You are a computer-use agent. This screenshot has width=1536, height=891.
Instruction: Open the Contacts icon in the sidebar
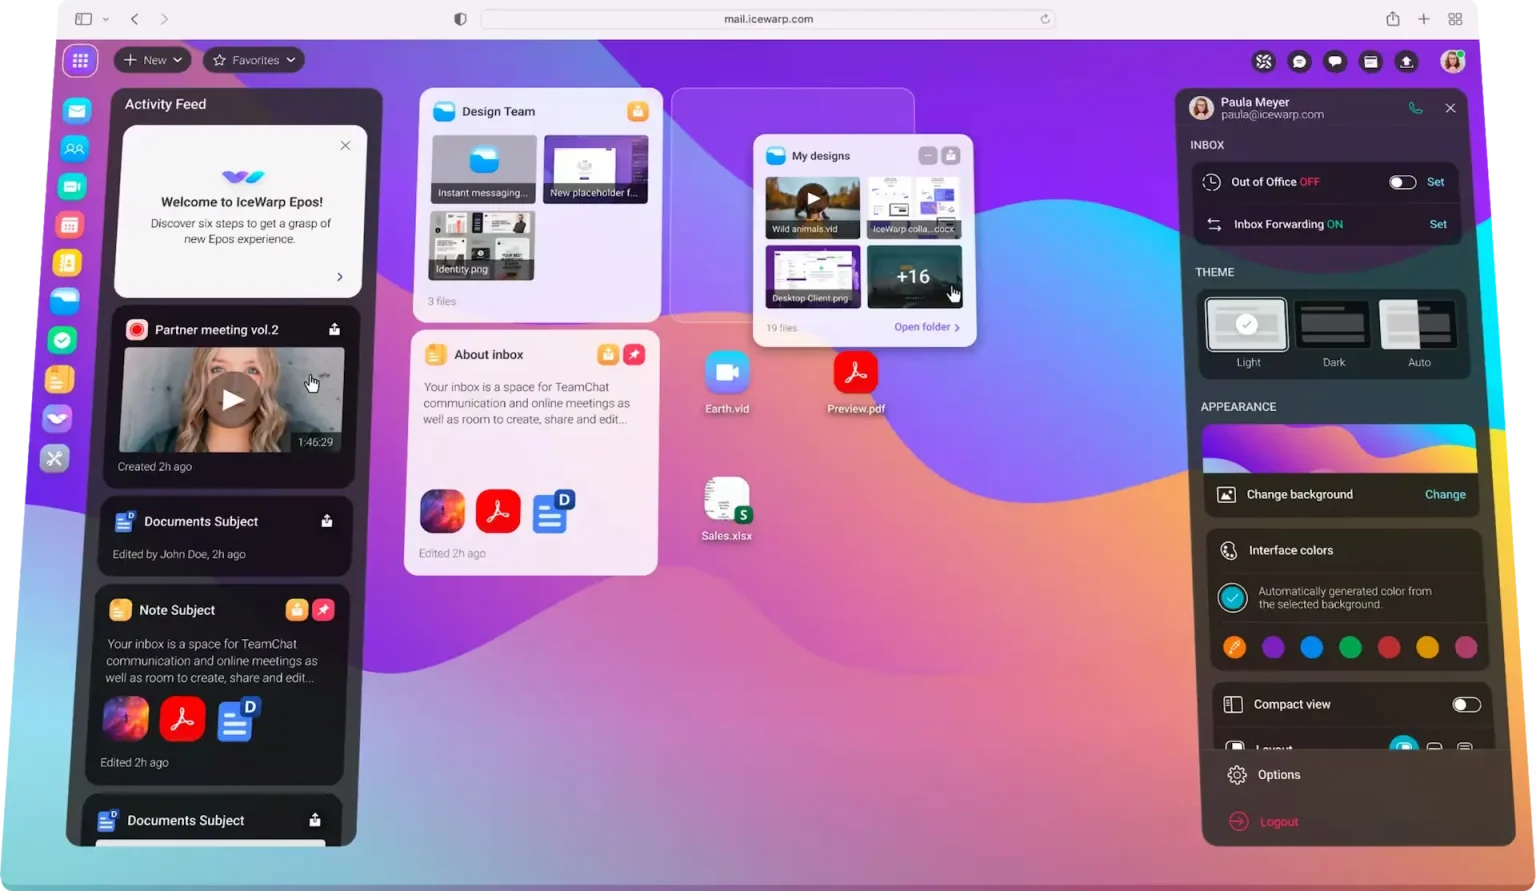pos(75,149)
